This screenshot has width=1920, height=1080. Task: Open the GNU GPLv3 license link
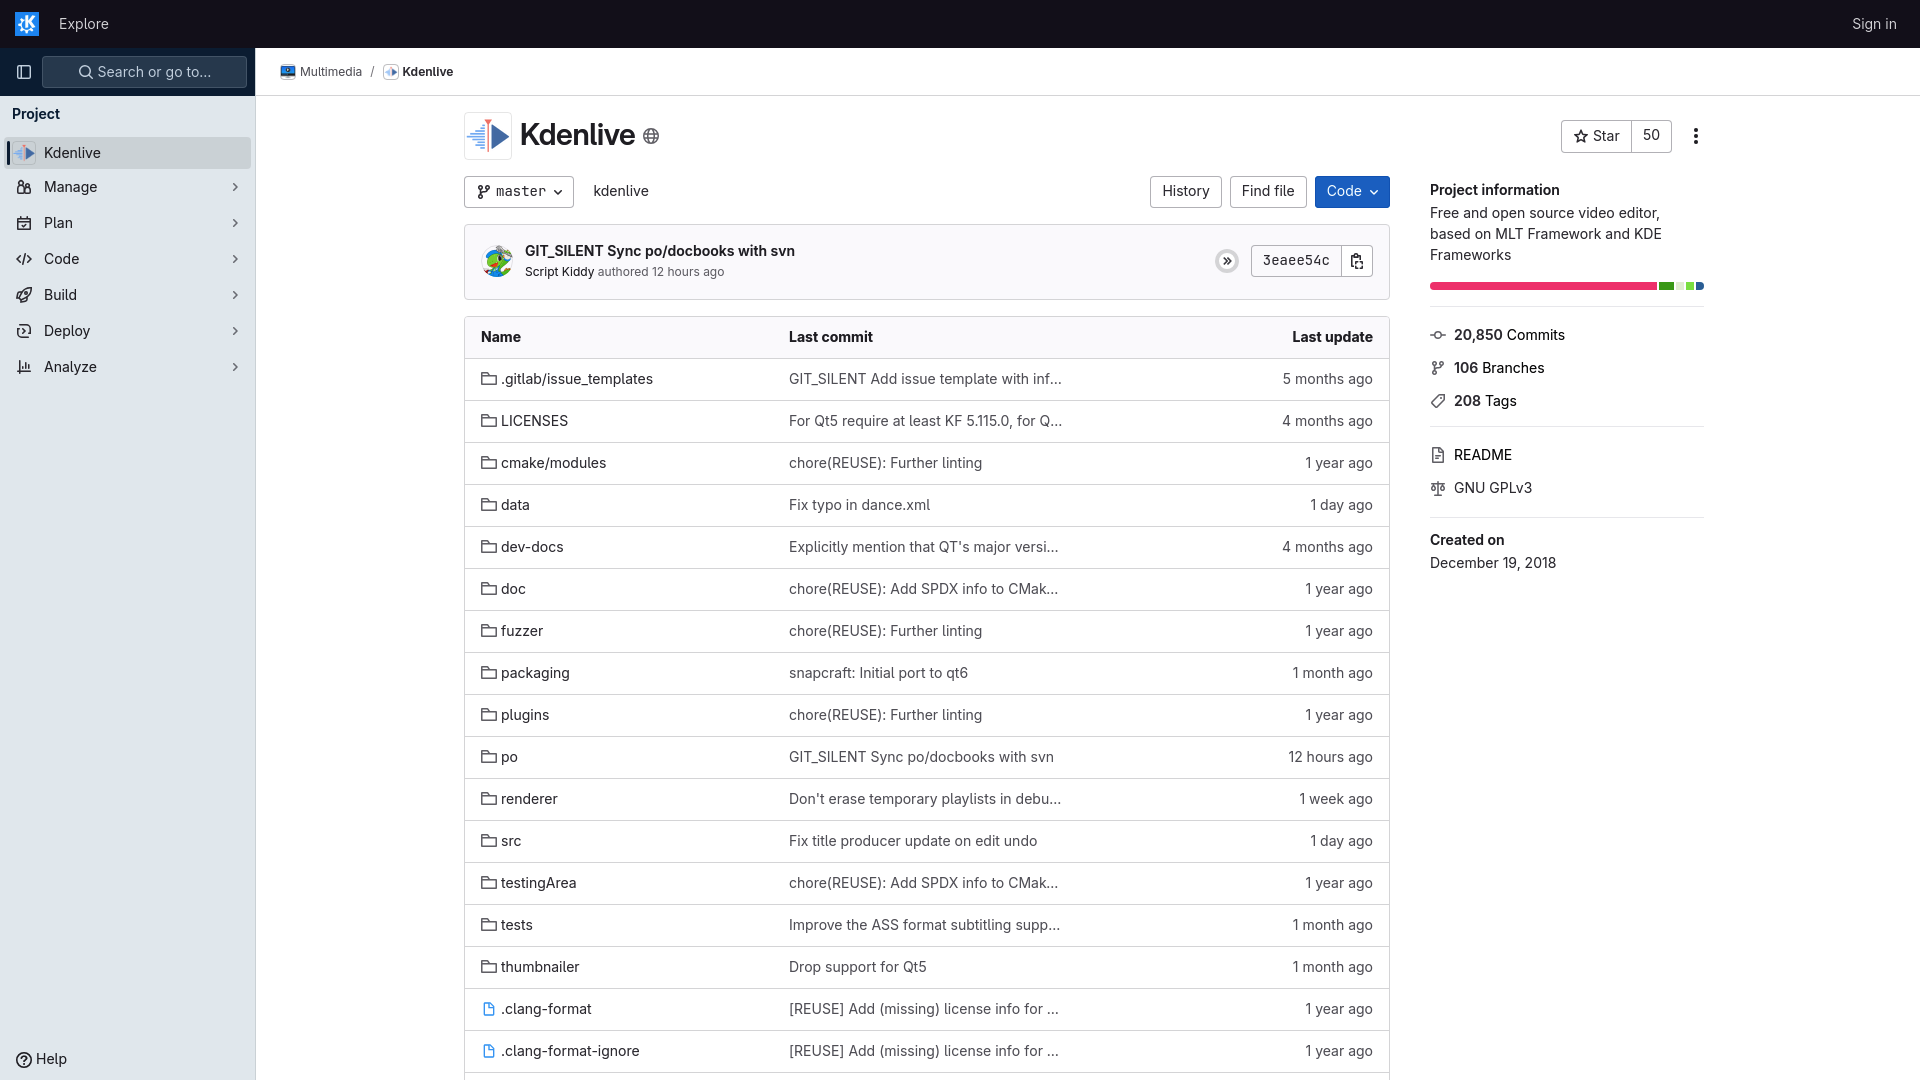(1493, 488)
